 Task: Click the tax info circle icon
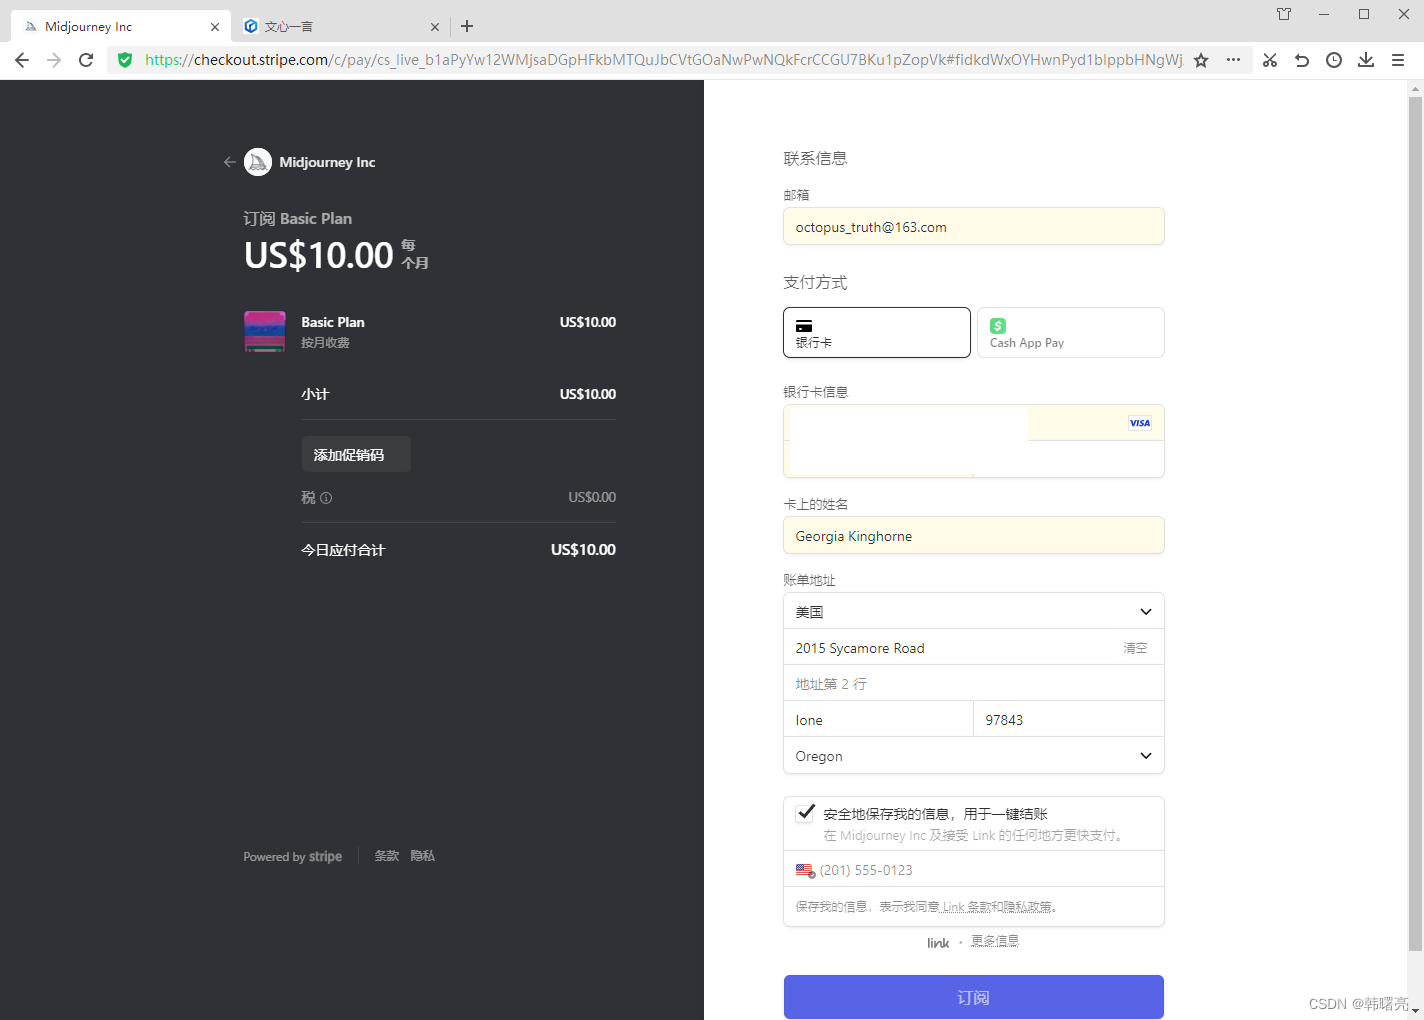click(x=326, y=498)
